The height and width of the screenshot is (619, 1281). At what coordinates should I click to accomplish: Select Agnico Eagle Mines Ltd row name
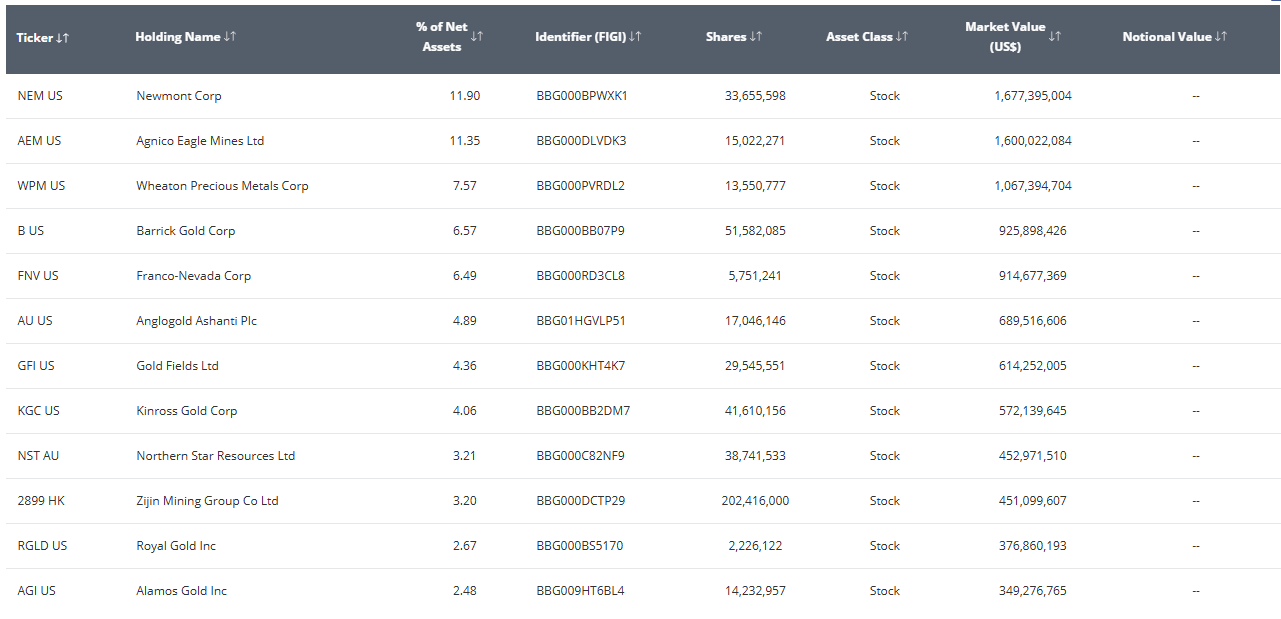pyautogui.click(x=200, y=141)
